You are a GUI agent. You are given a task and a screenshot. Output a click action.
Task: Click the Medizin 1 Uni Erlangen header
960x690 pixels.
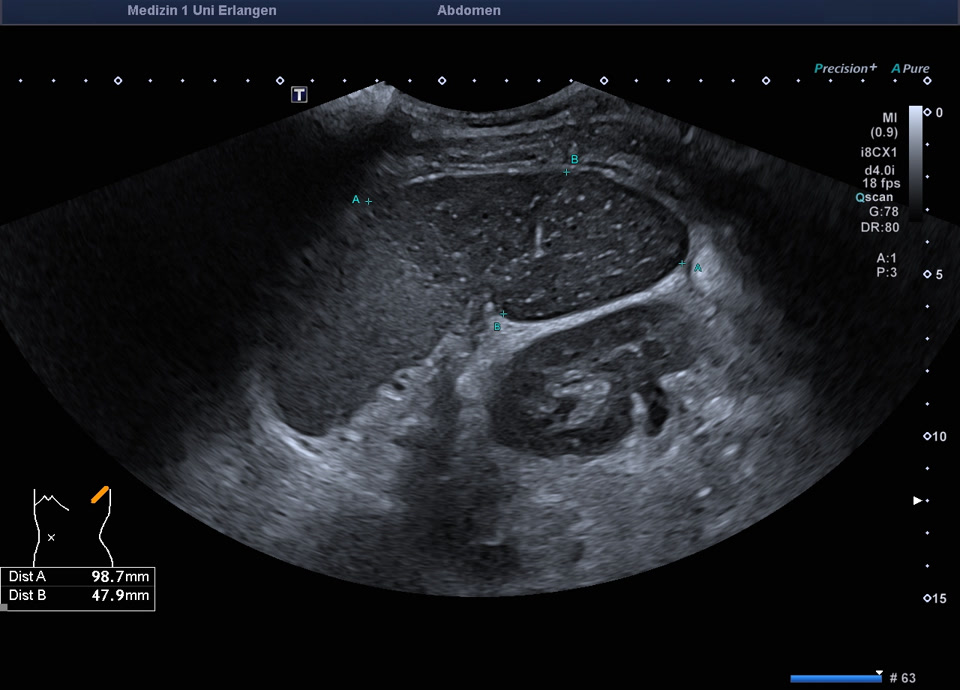point(202,11)
